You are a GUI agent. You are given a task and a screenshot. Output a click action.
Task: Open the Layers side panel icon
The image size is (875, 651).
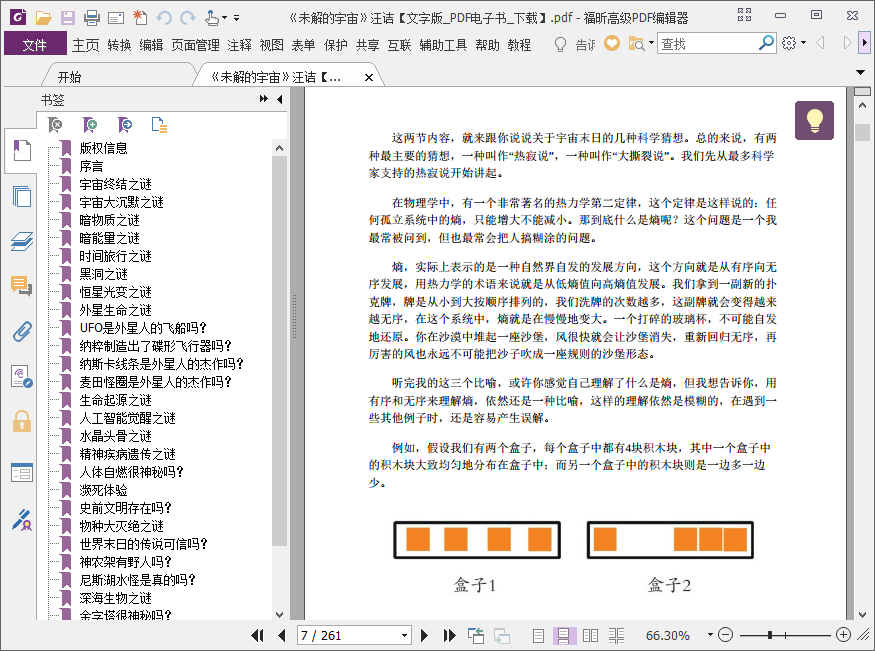click(x=22, y=241)
